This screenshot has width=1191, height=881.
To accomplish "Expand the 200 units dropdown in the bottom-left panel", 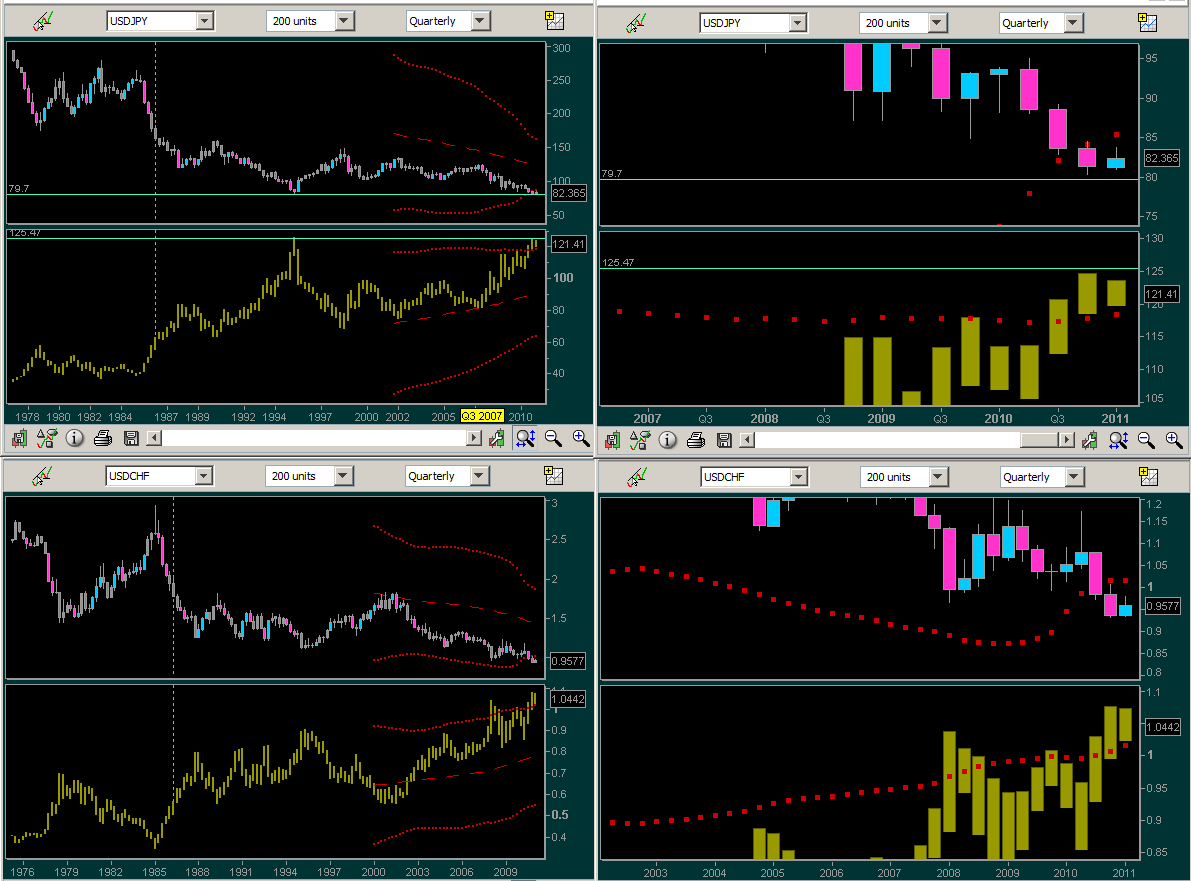I will click(x=343, y=476).
